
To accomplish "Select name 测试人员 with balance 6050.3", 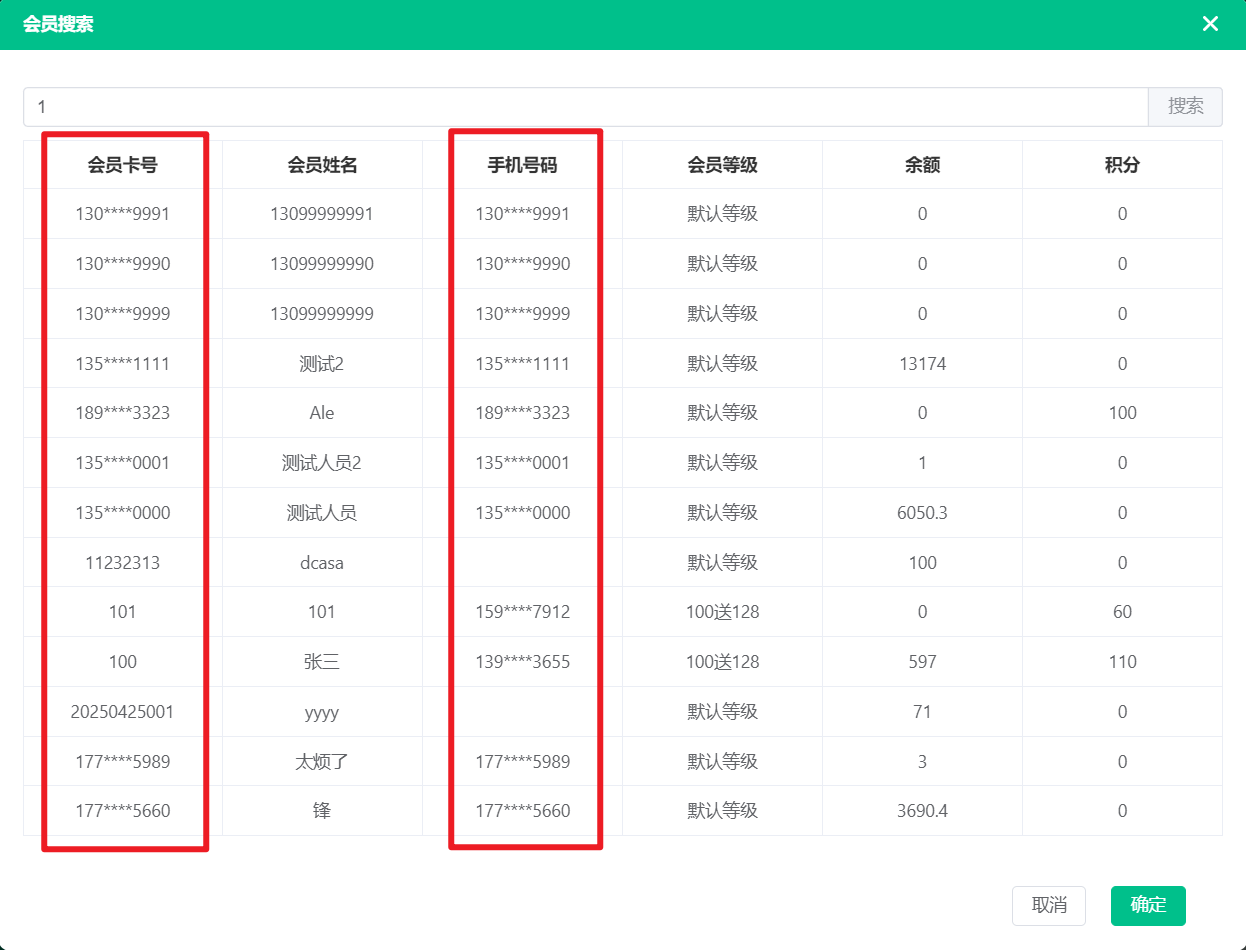I will pos(322,513).
